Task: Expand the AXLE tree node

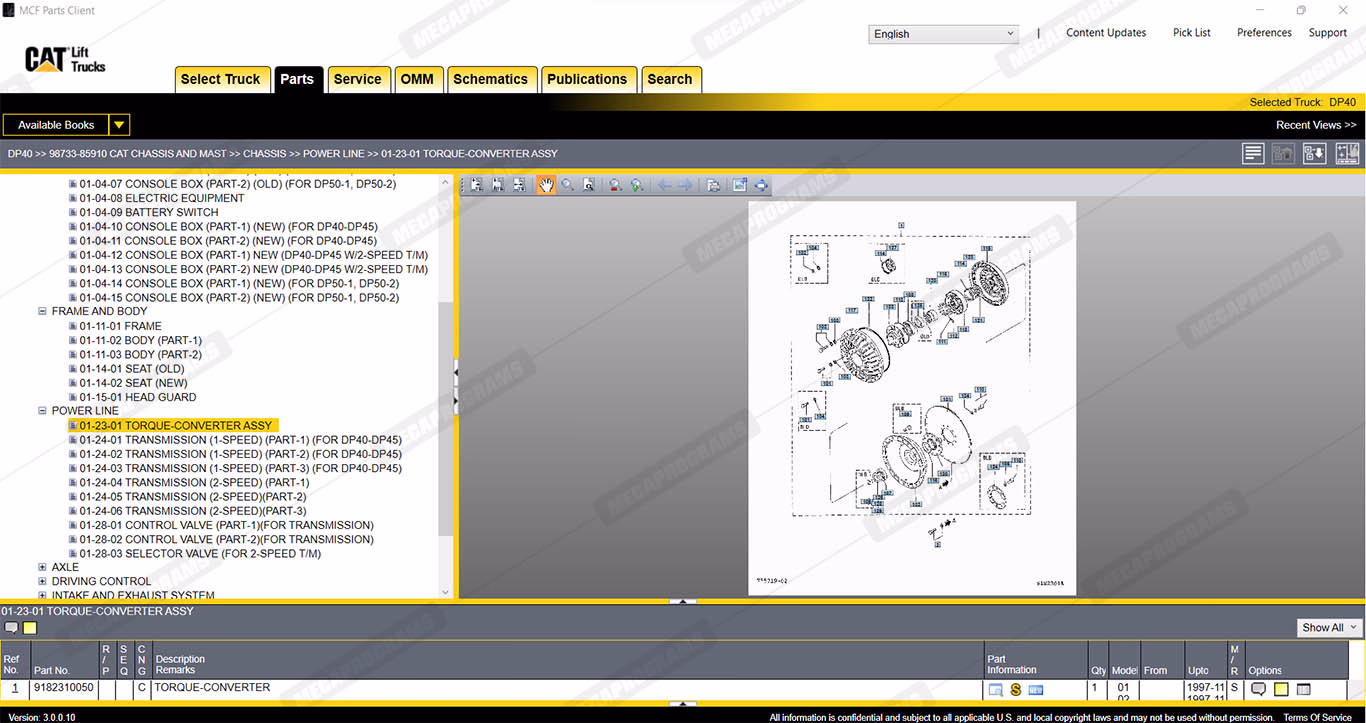Action: 43,567
